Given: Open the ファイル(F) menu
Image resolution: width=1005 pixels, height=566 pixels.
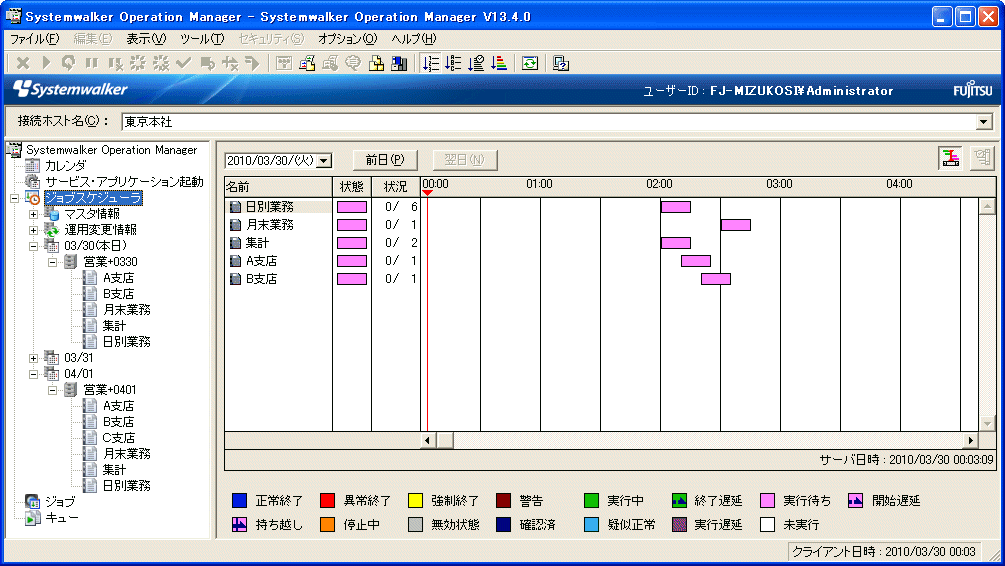Looking at the screenshot, I should tap(34, 38).
